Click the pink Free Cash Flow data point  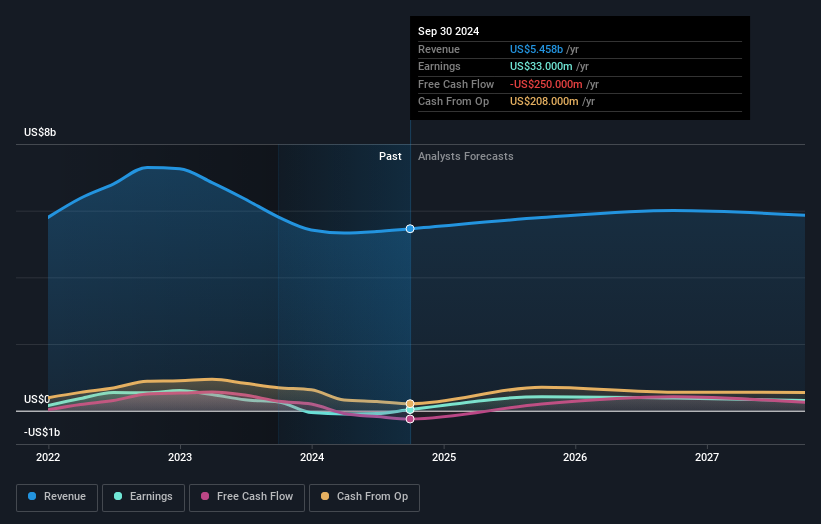pyautogui.click(x=410, y=419)
